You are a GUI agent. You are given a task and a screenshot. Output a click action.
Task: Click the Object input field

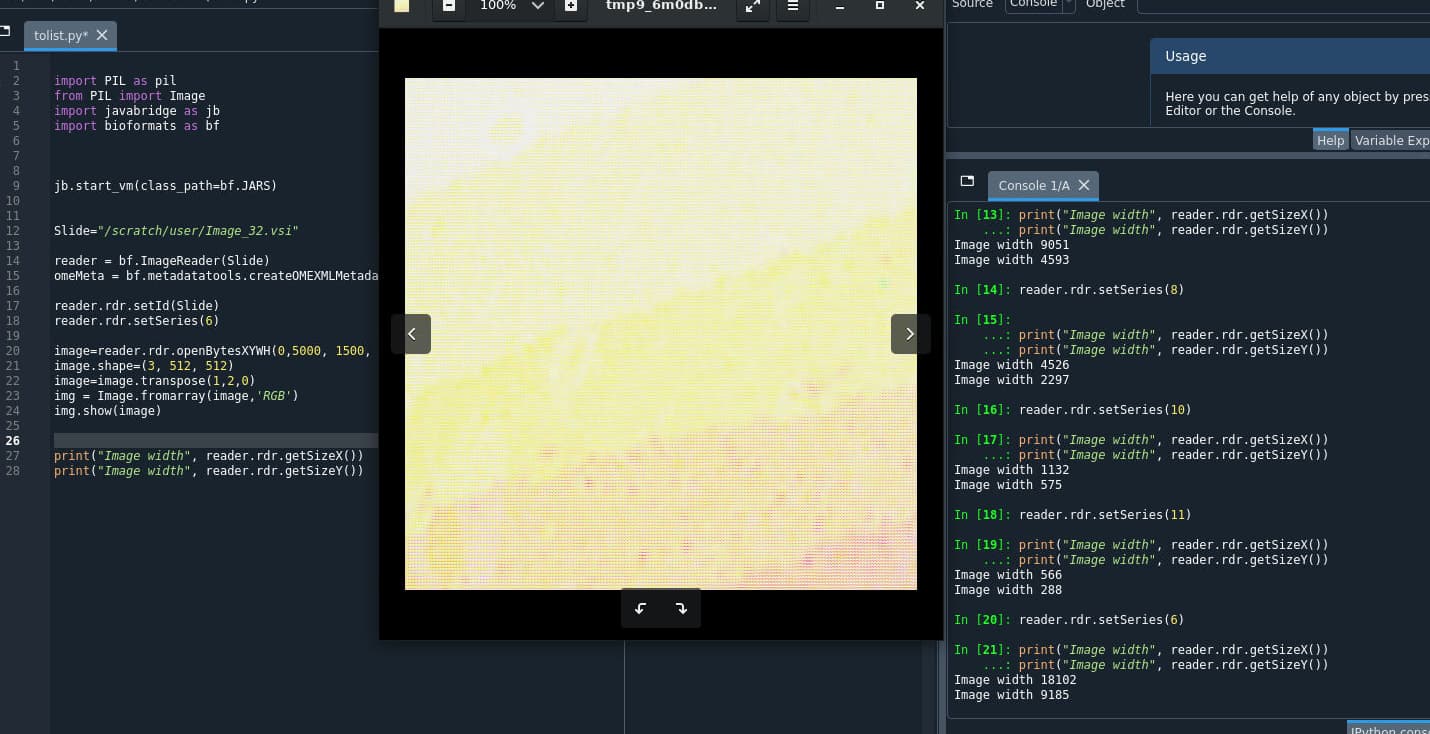(1283, 5)
